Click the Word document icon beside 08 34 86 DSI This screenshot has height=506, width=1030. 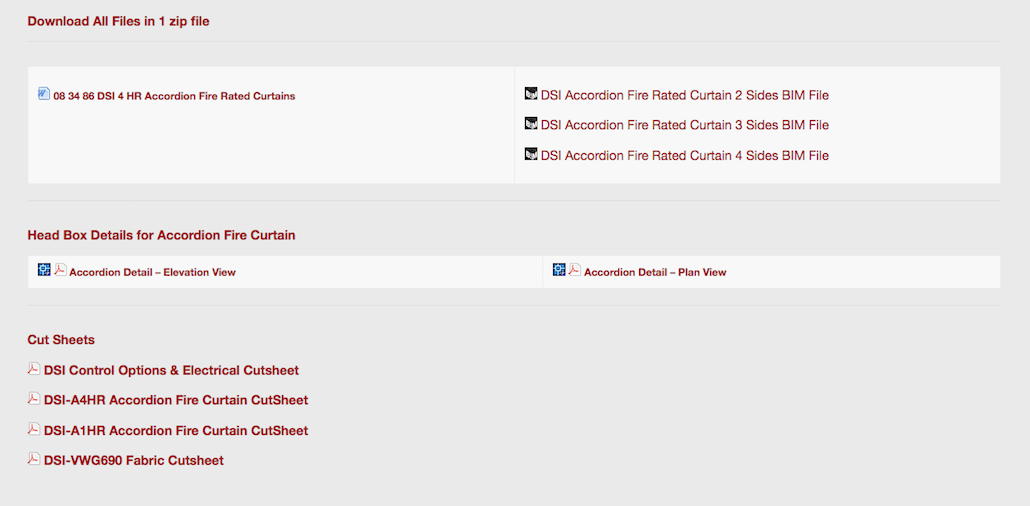point(44,94)
